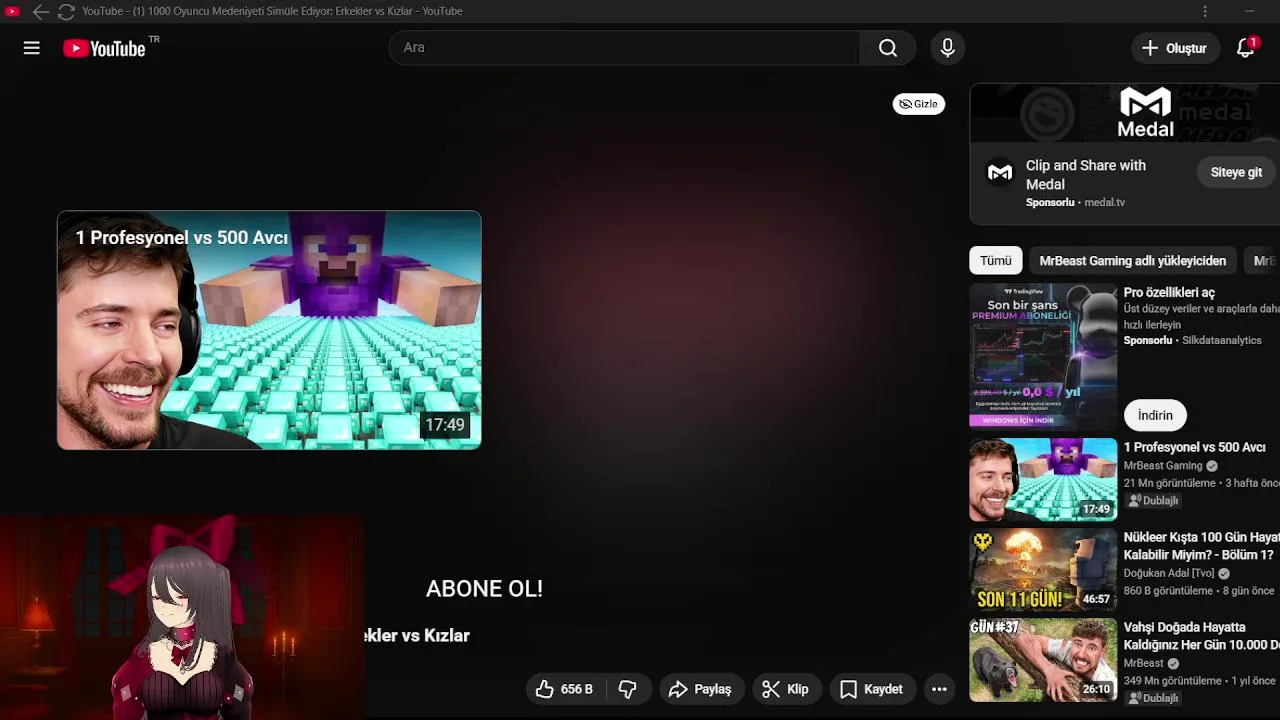Click the Gizle hide overlay button

[919, 104]
